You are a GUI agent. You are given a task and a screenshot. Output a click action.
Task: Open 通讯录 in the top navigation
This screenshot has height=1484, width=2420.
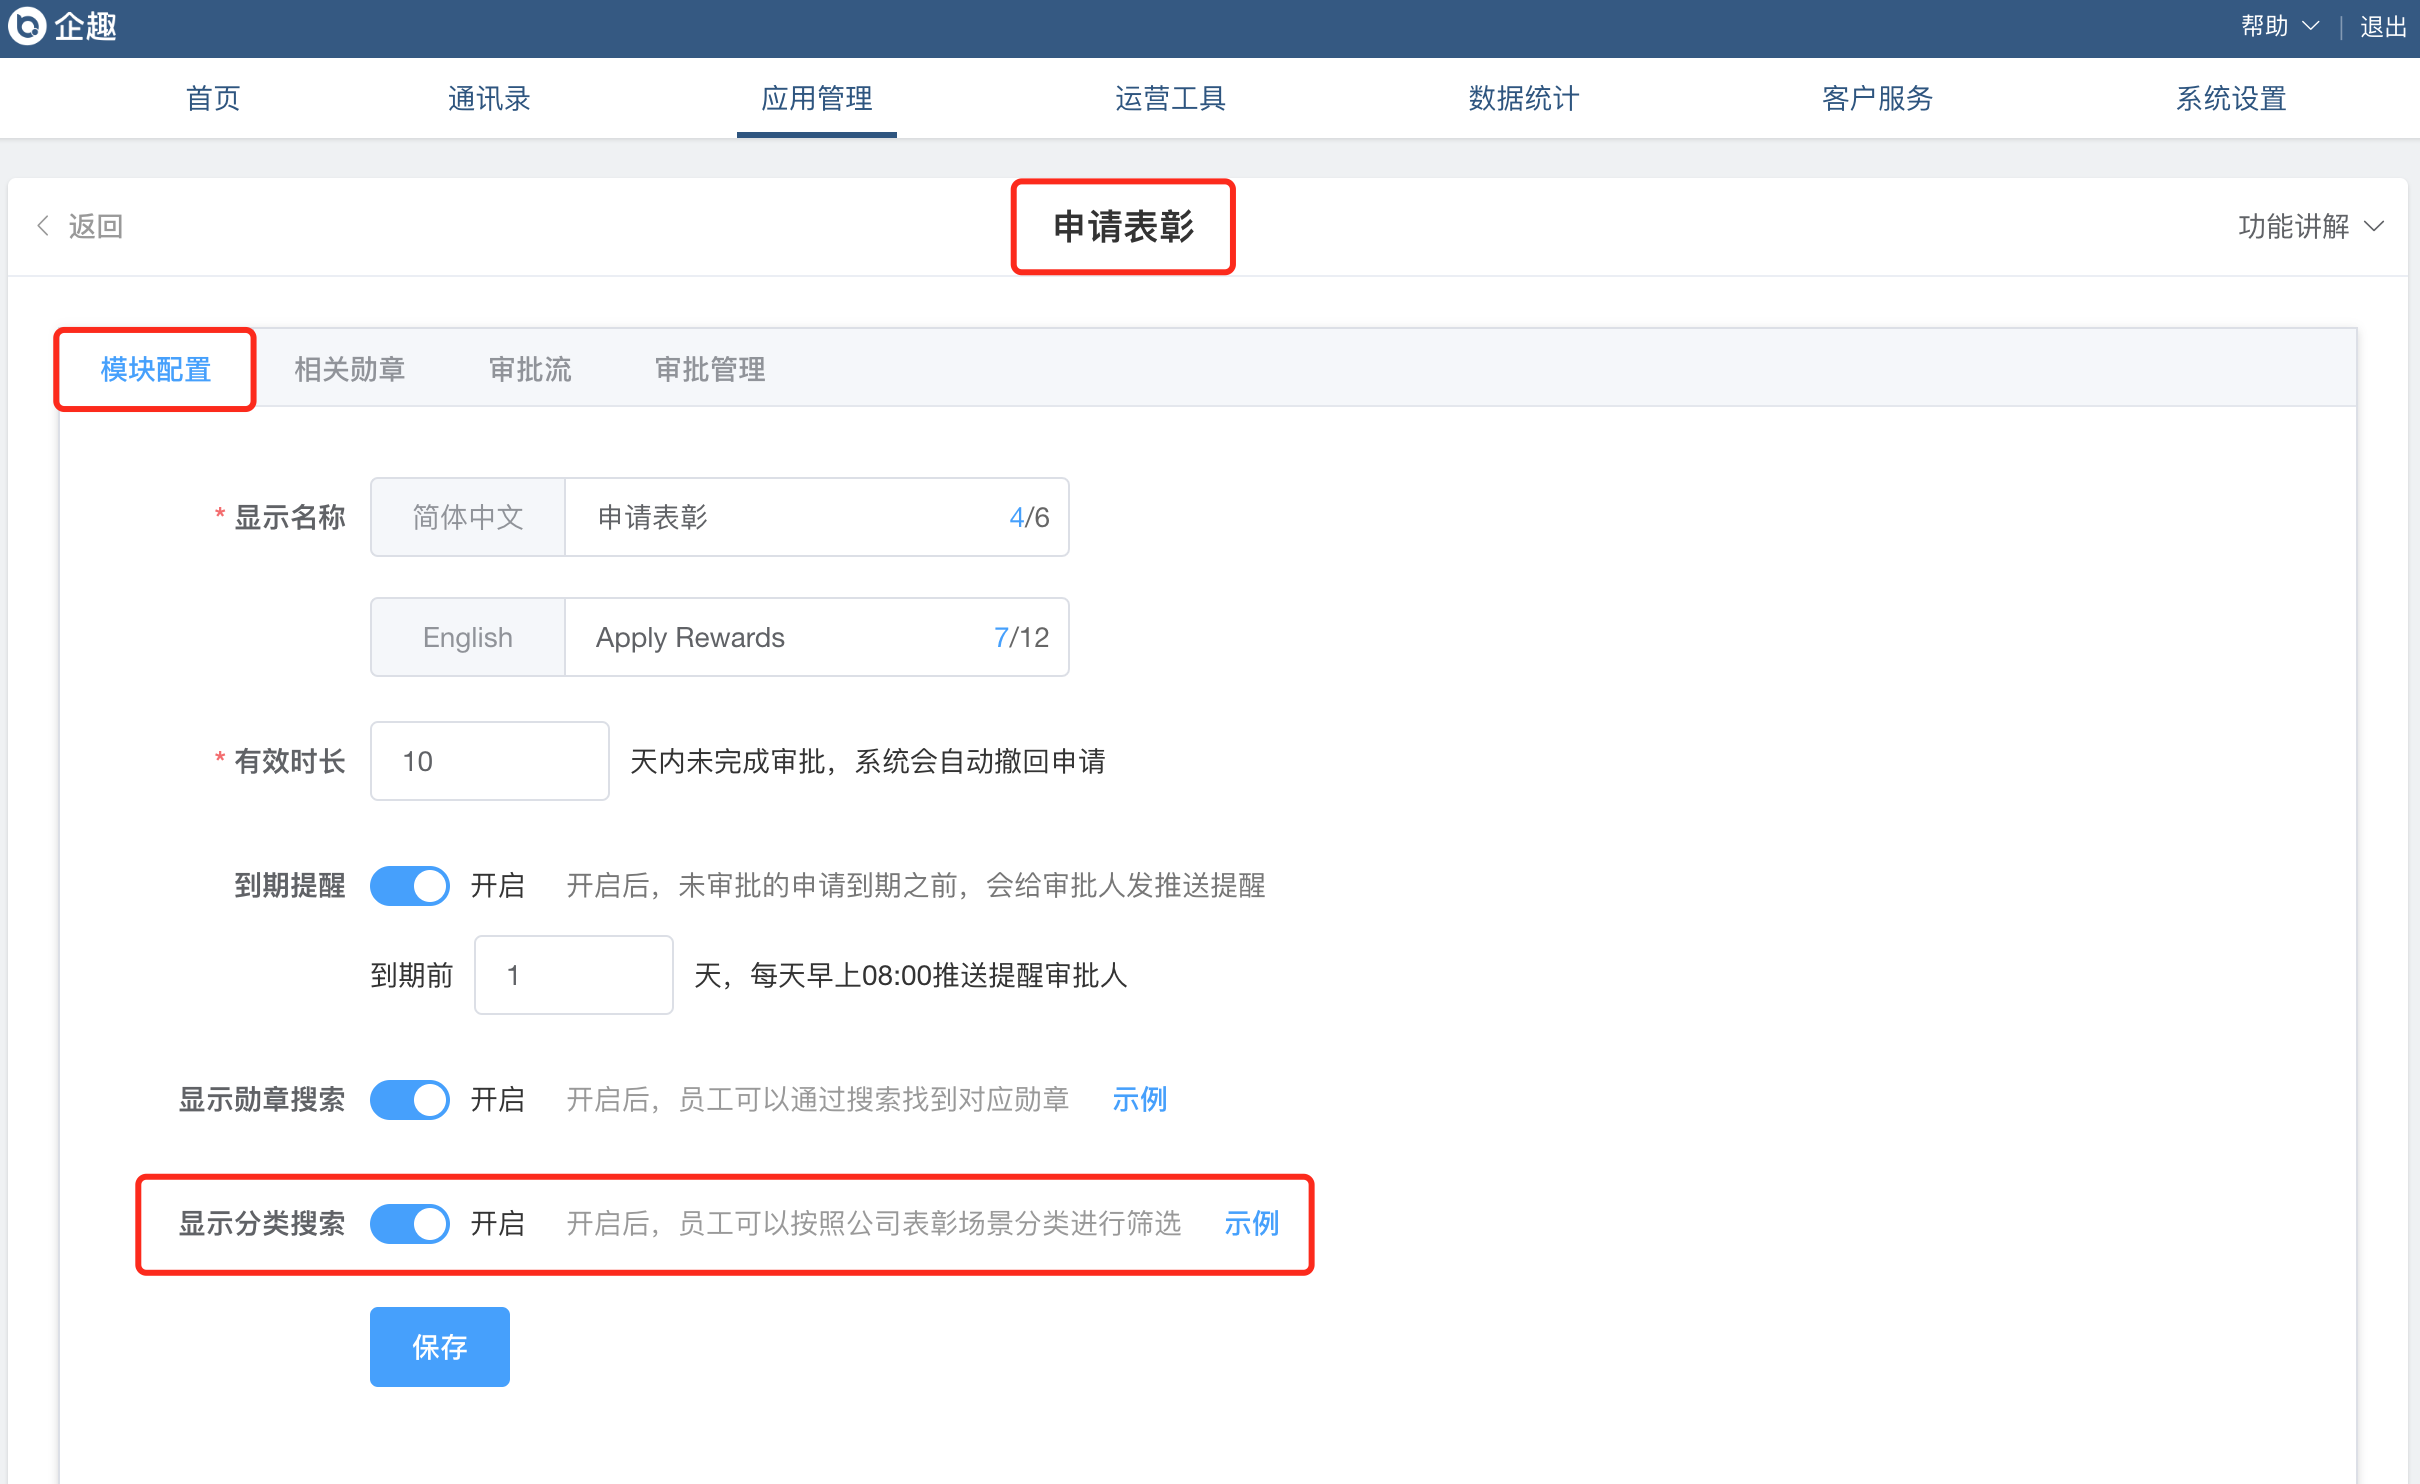click(x=489, y=98)
